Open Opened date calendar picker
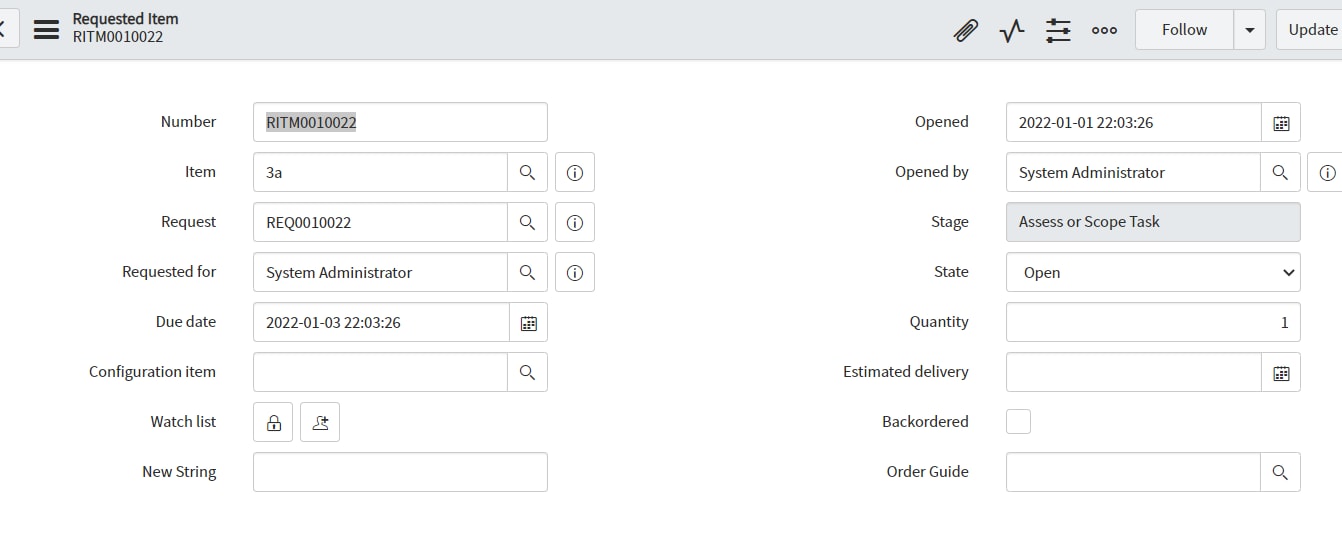Viewport: 1342px width, 533px height. pyautogui.click(x=1281, y=123)
